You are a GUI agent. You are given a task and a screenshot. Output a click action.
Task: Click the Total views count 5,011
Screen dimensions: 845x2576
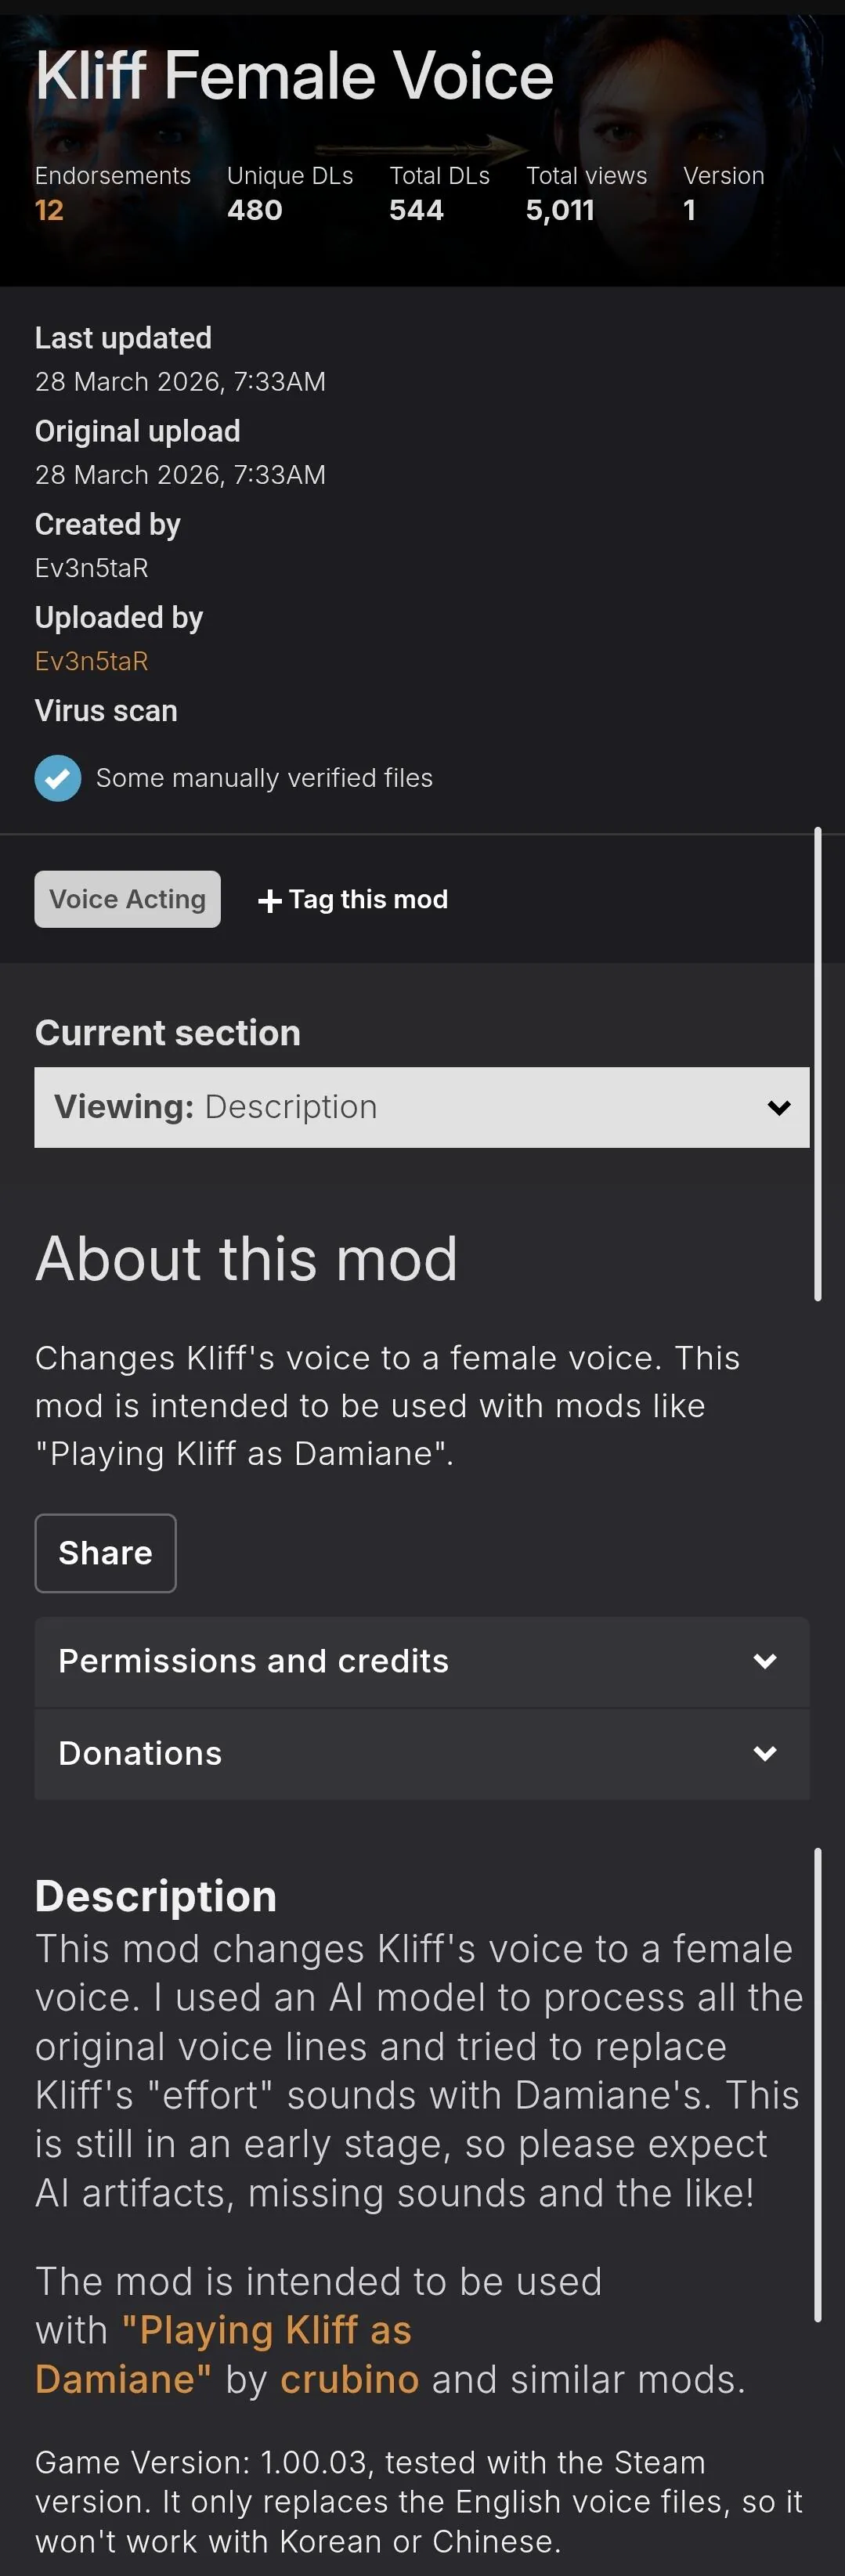tap(560, 210)
